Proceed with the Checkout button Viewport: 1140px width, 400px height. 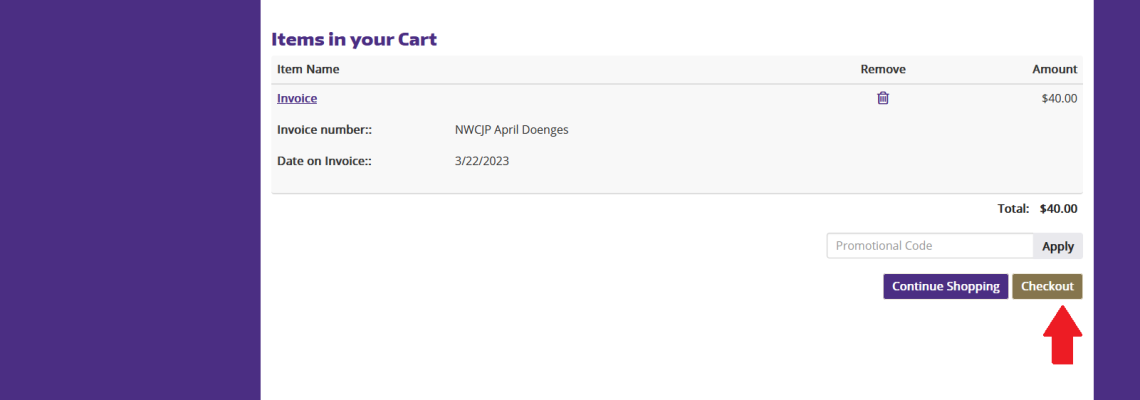[1047, 287]
